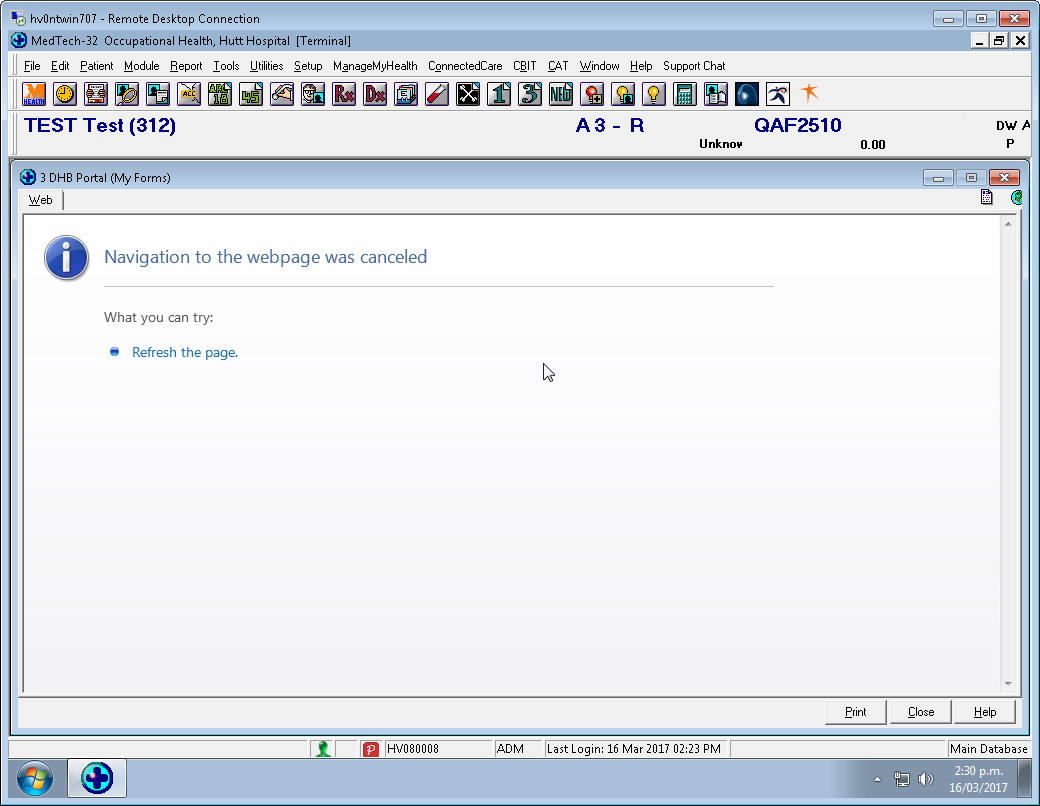Click the patient with open book icon

coord(716,94)
